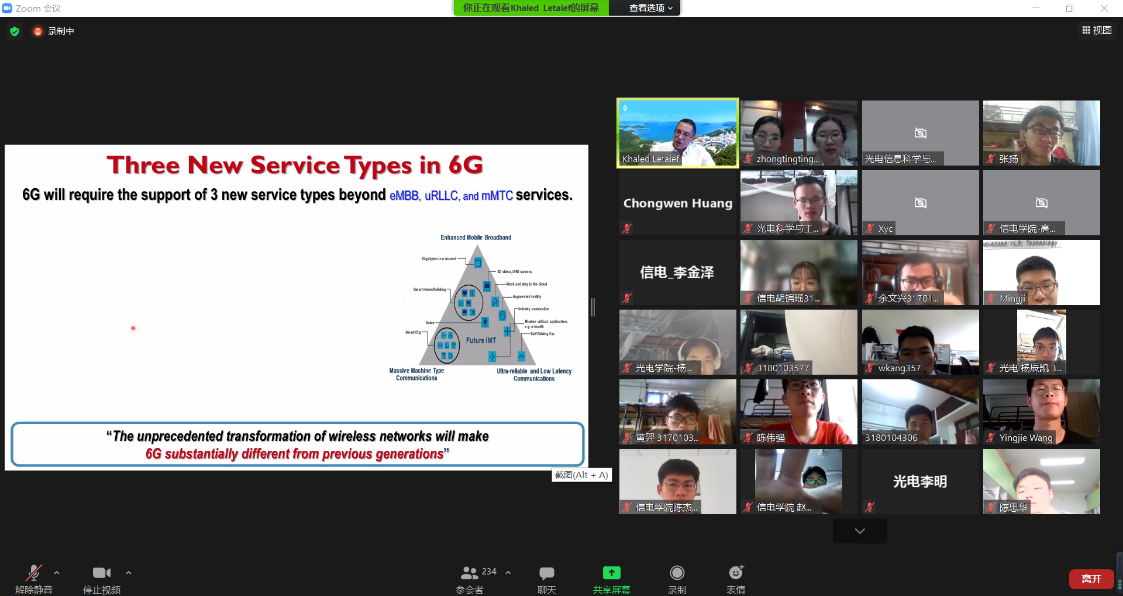Click the green encryption shield icon
Viewport: 1123px width, 596px height.
(14, 31)
